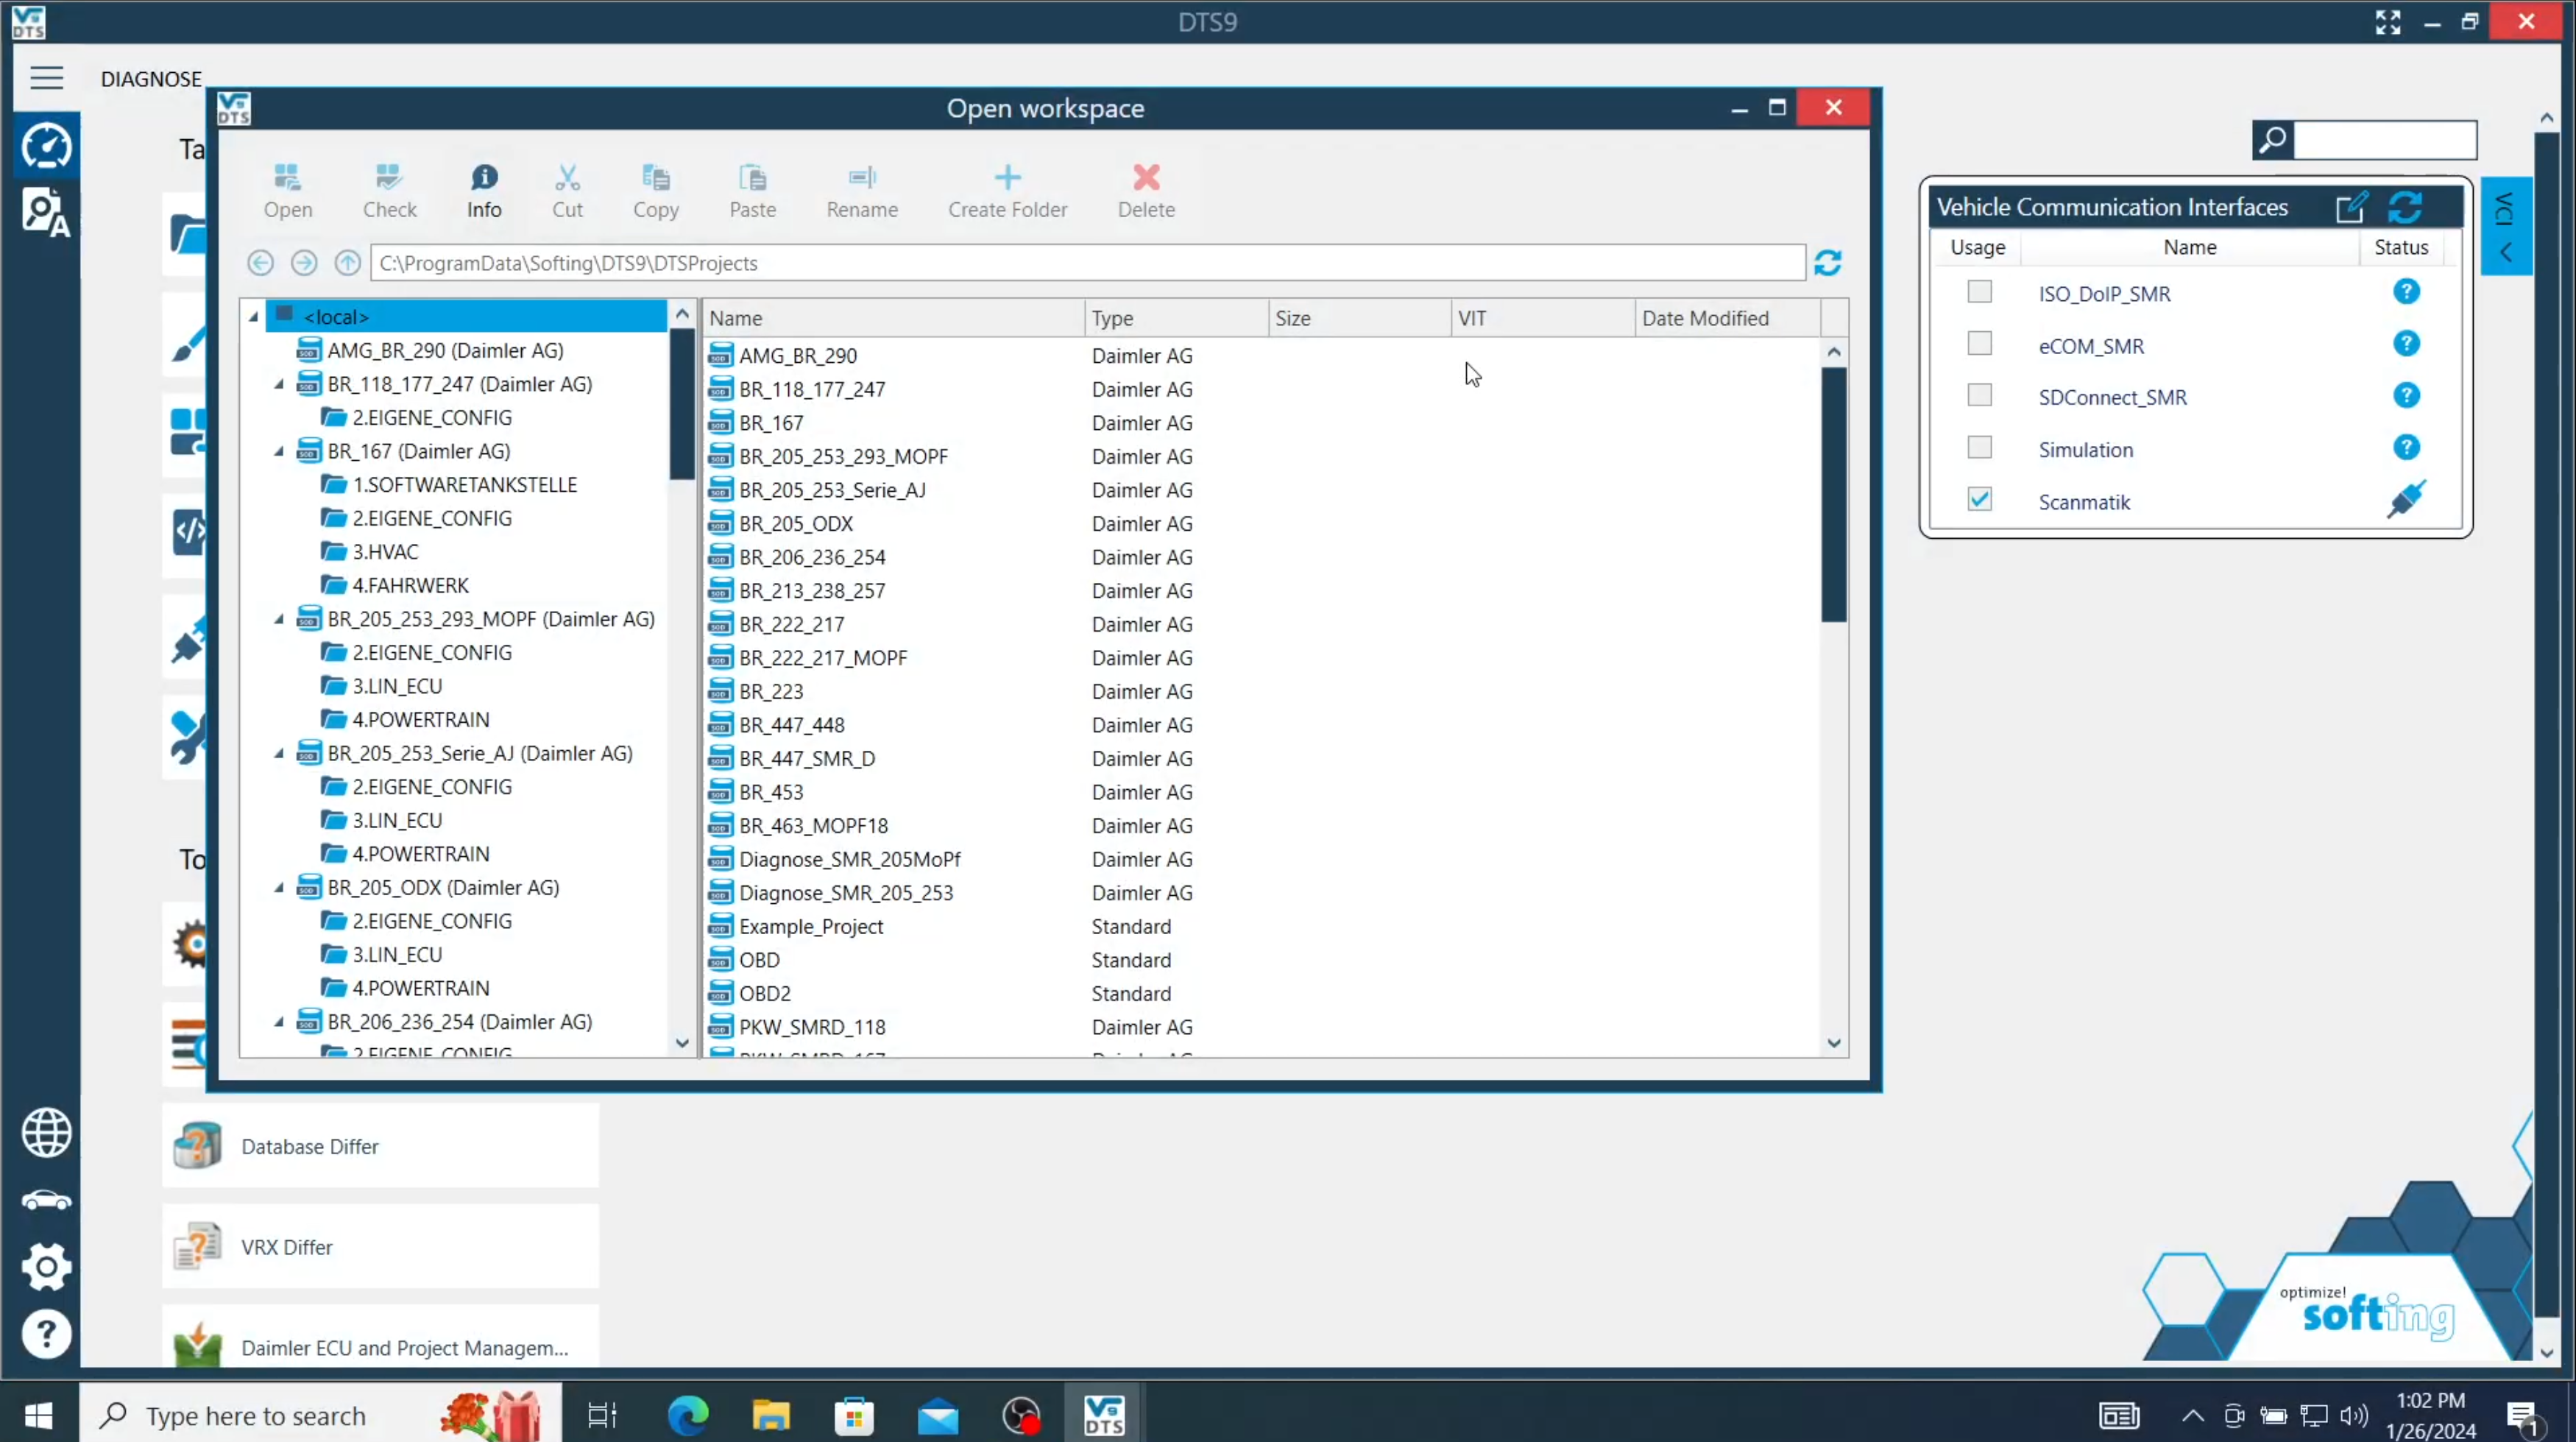Viewport: 2576px width, 1442px height.
Task: Click the file list vertical scrollbar
Action: pos(1833,494)
